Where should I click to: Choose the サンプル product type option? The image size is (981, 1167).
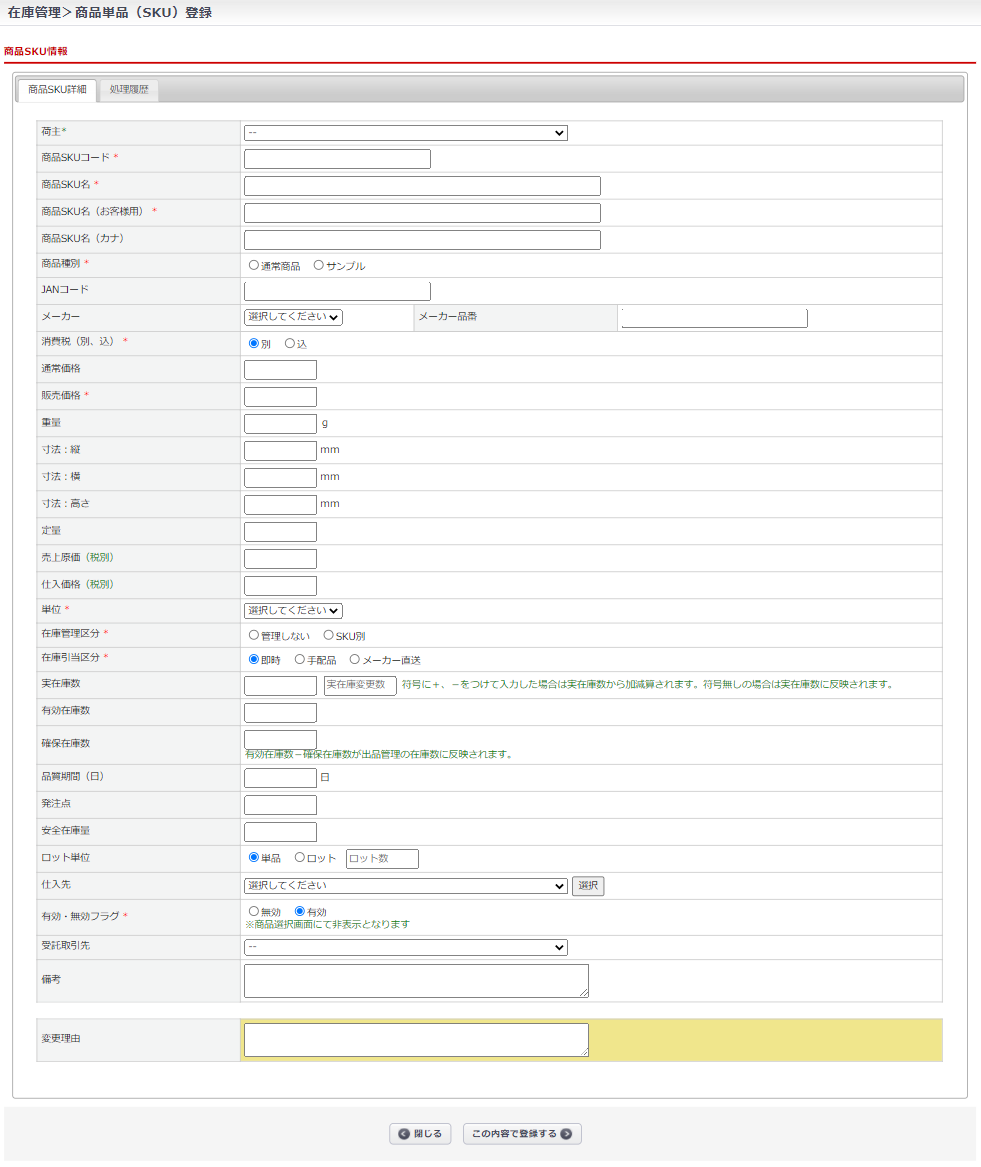(319, 266)
